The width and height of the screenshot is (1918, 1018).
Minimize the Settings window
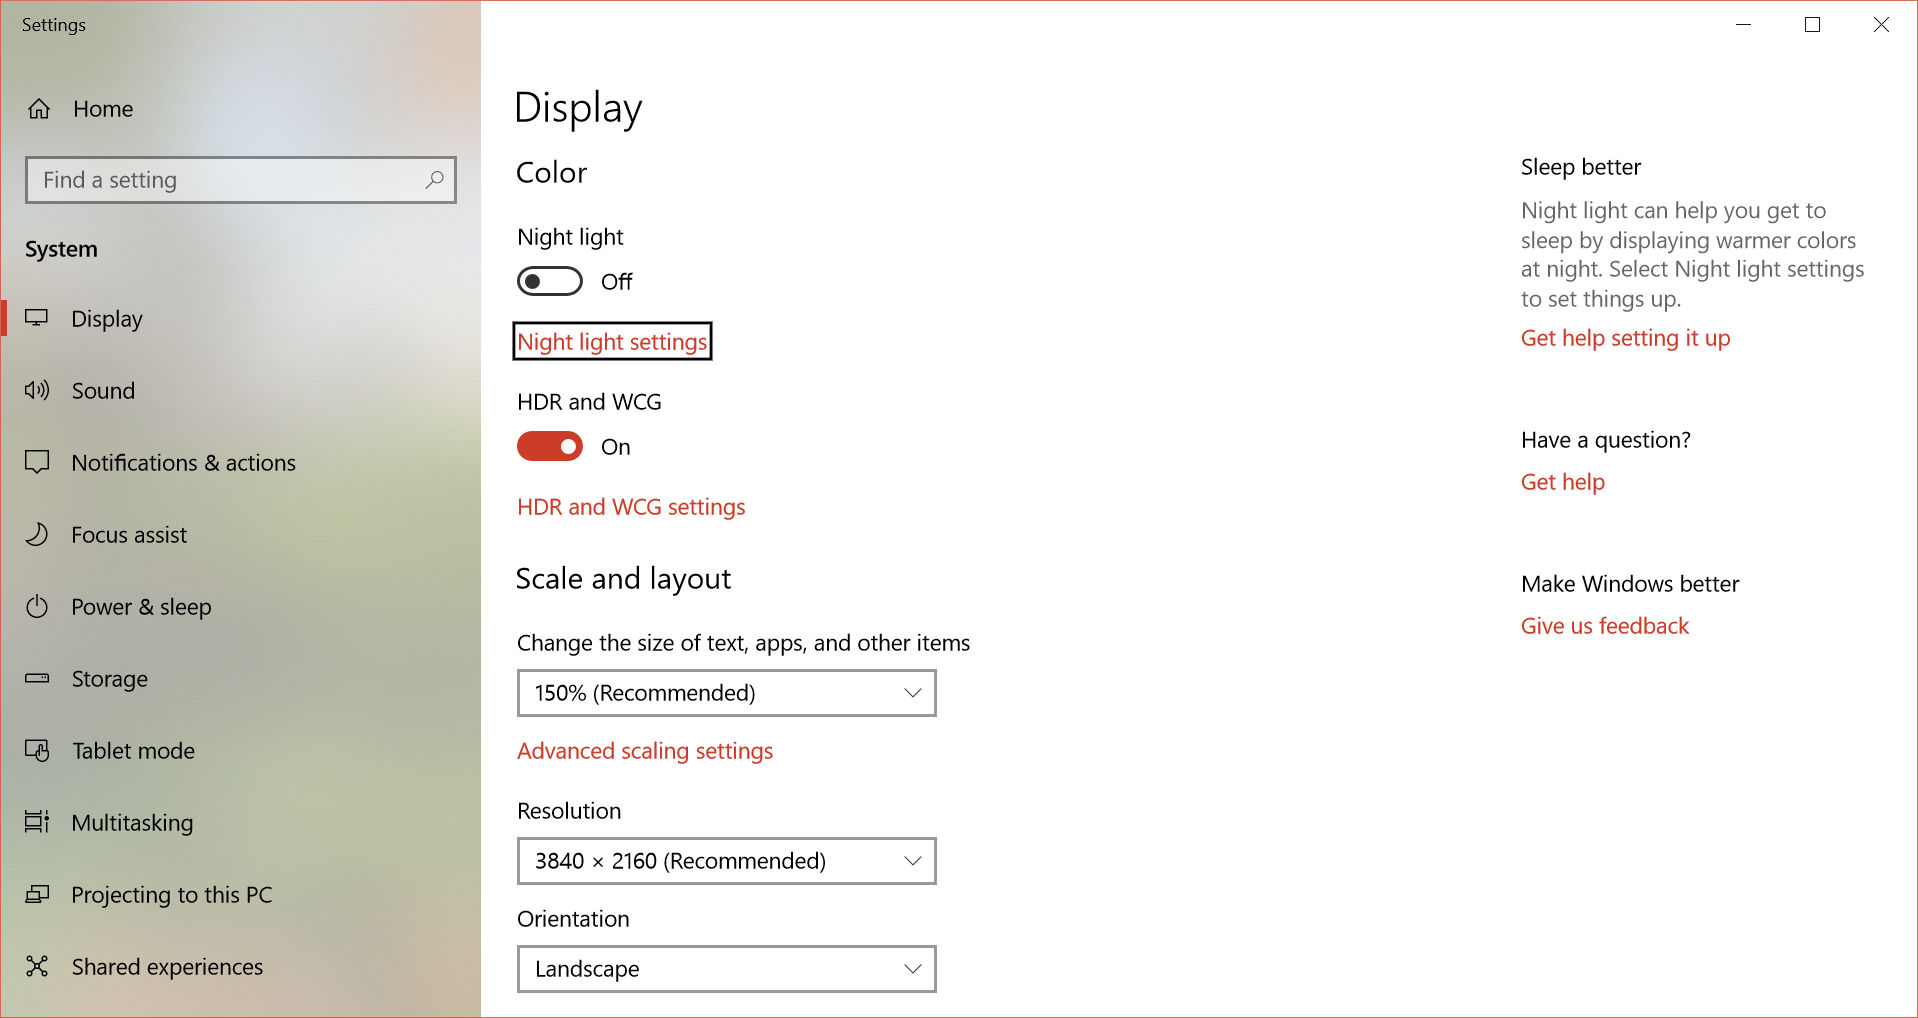pos(1744,25)
